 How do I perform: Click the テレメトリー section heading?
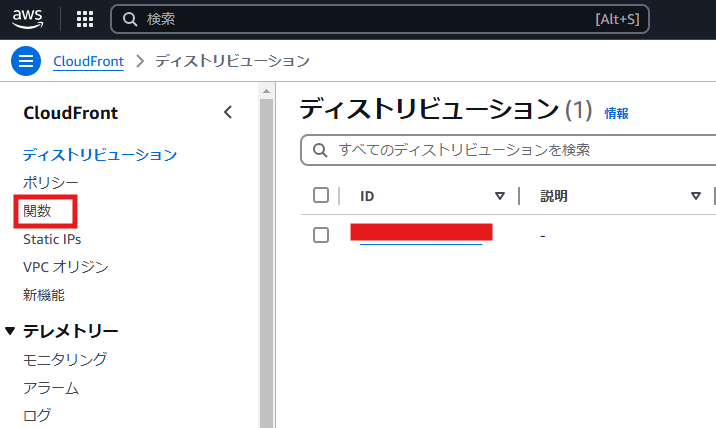click(x=71, y=331)
